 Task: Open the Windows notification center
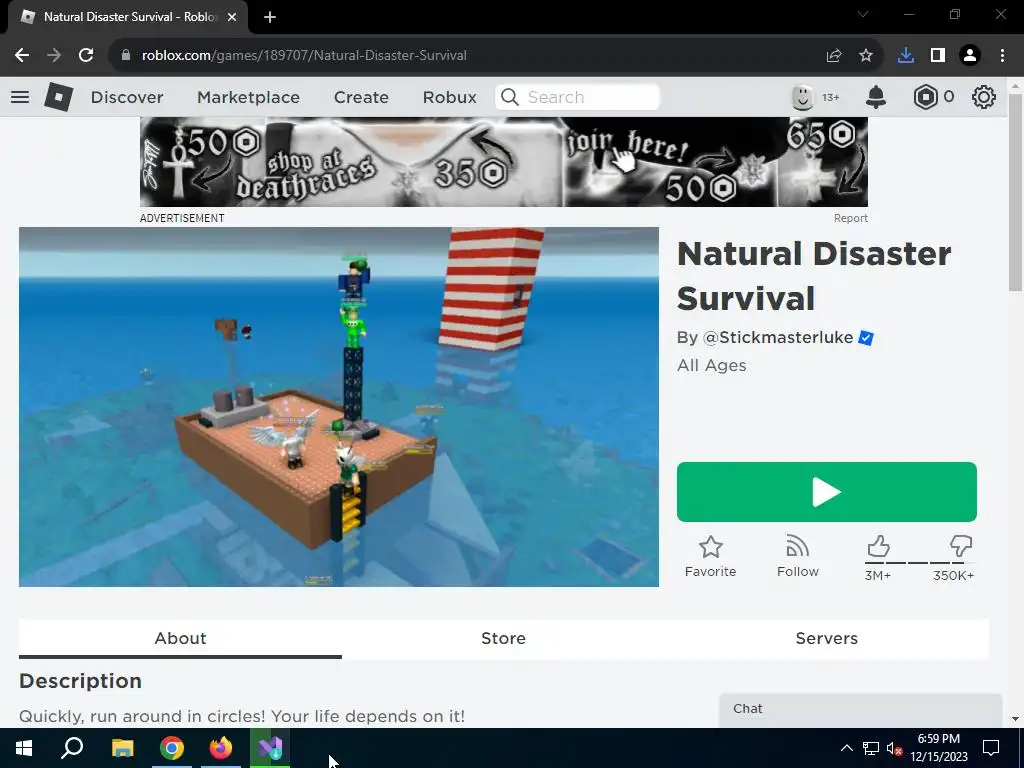click(x=991, y=748)
